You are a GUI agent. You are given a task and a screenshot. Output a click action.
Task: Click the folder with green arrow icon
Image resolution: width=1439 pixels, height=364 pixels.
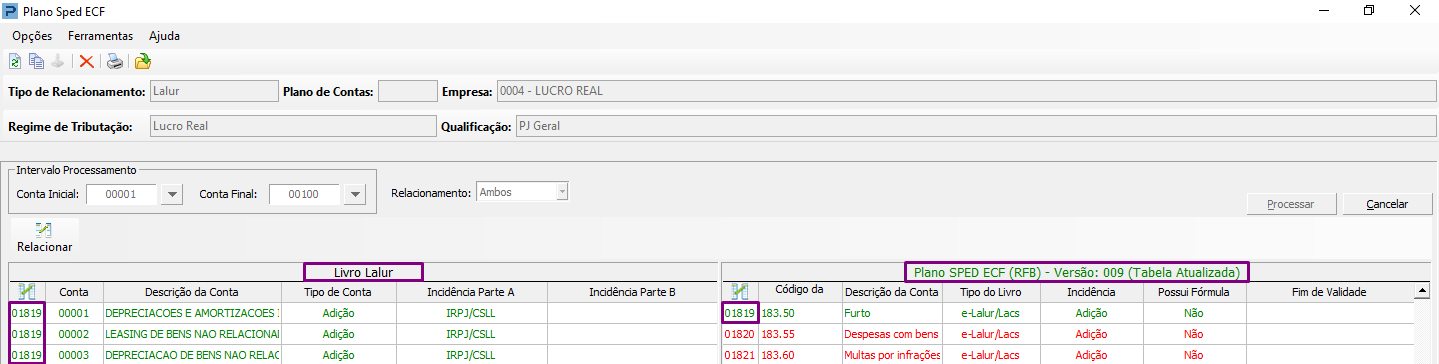pyautogui.click(x=142, y=62)
